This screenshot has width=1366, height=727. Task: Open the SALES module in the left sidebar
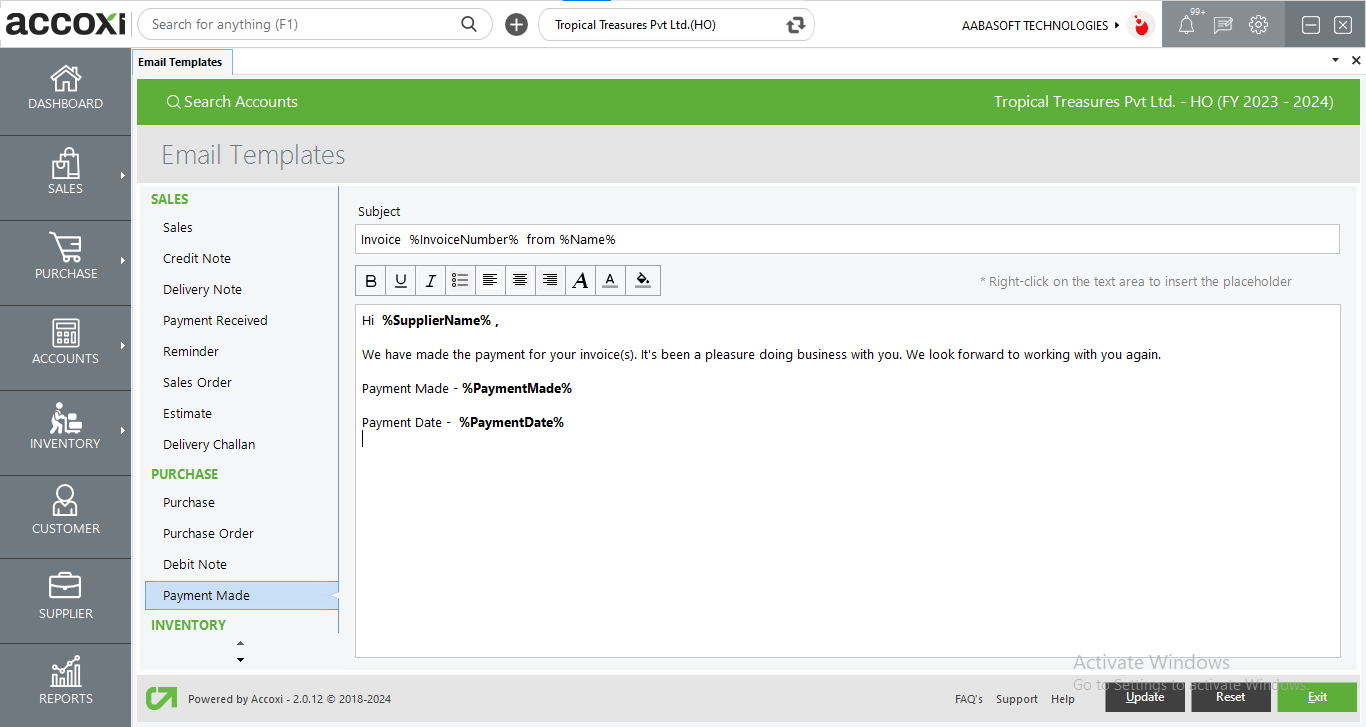(x=65, y=177)
